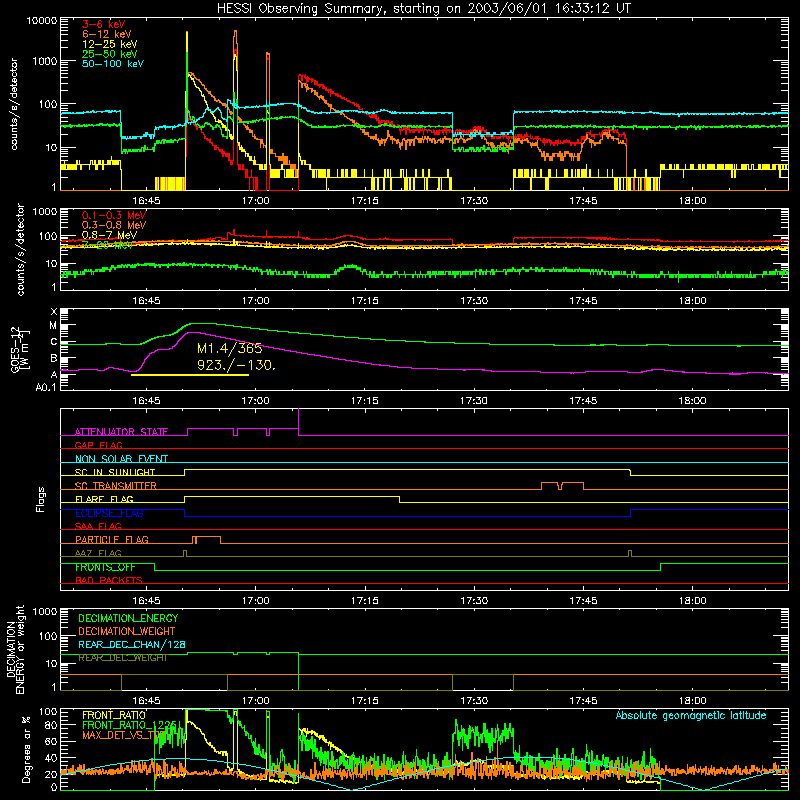Click the 'B' class label on GOES axis
The image size is (800, 800).
pyautogui.click(x=54, y=358)
